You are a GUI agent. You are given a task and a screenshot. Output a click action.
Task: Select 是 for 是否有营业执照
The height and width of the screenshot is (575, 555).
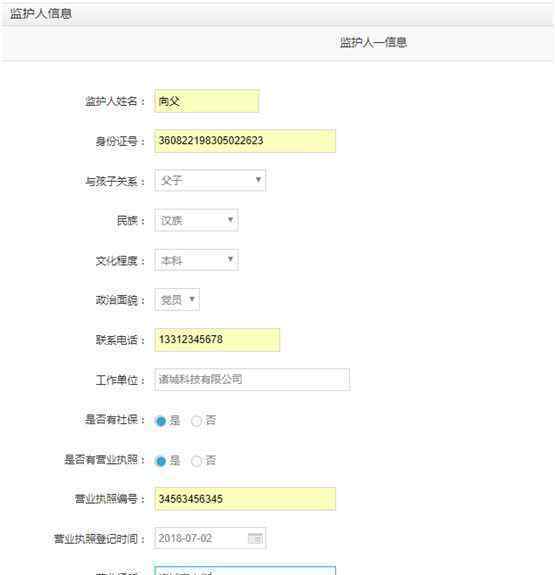160,461
